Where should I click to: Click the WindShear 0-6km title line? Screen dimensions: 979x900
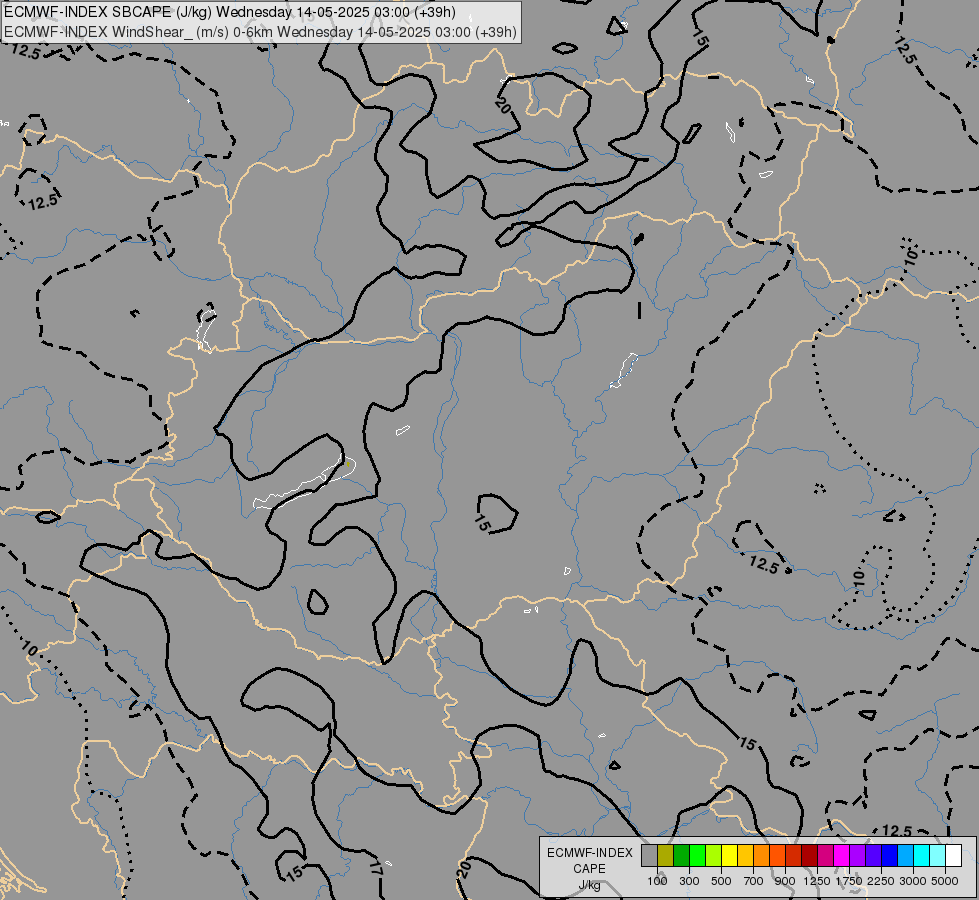click(x=260, y=31)
